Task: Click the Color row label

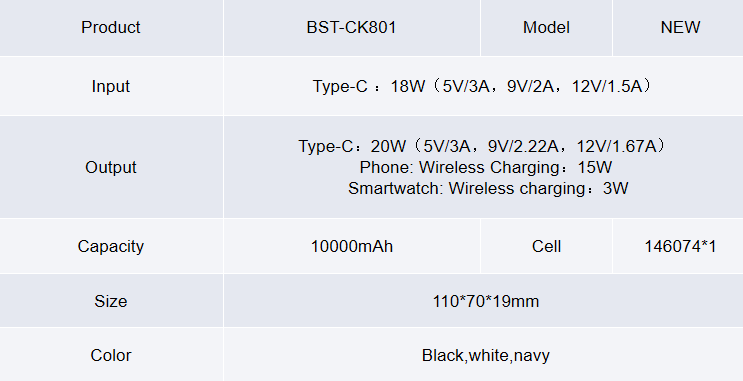Action: tap(111, 355)
